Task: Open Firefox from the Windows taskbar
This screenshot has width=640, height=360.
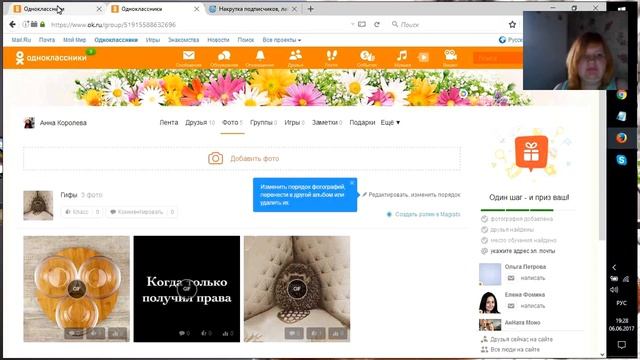Action: tap(622, 138)
